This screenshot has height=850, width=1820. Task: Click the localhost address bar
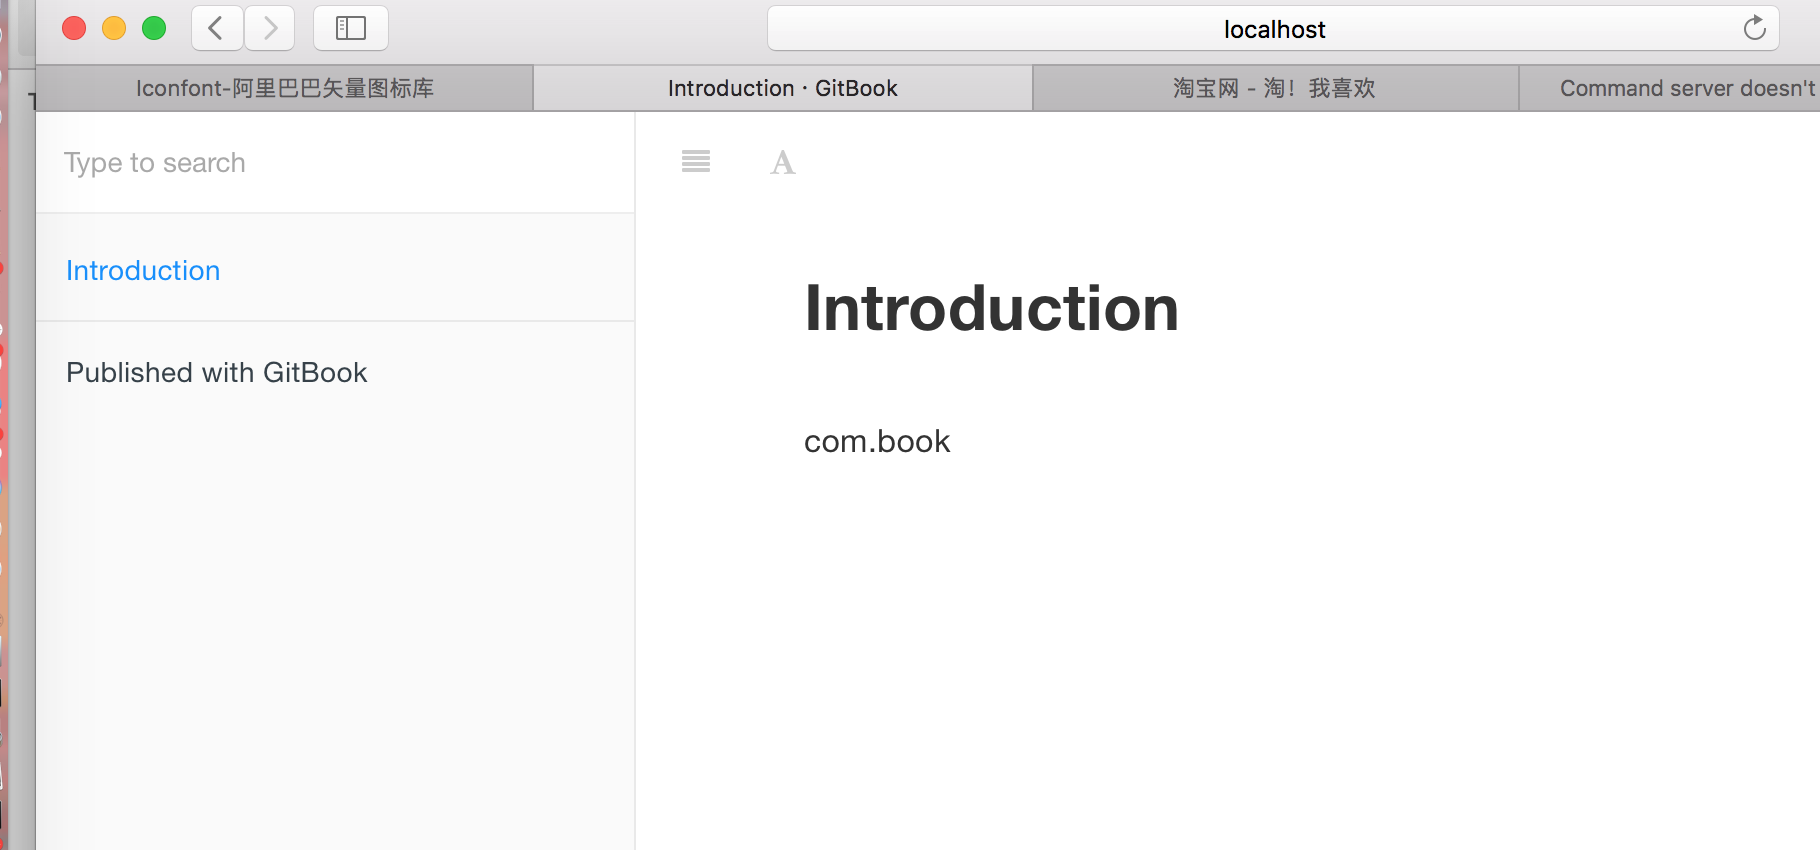1273,28
